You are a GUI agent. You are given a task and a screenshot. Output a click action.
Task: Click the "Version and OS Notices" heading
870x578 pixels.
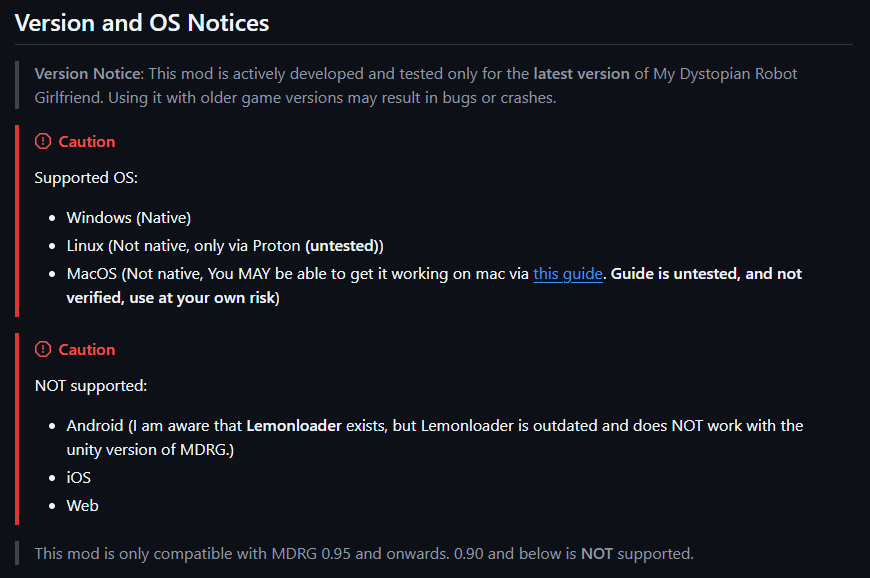(142, 23)
